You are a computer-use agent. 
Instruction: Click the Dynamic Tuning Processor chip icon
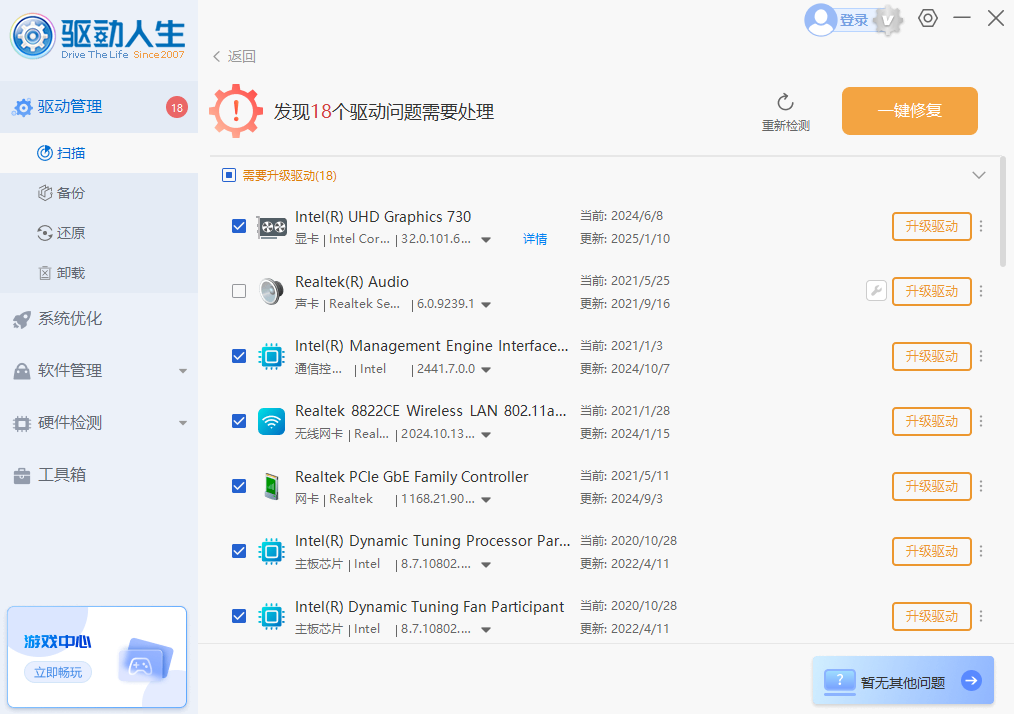pos(272,552)
